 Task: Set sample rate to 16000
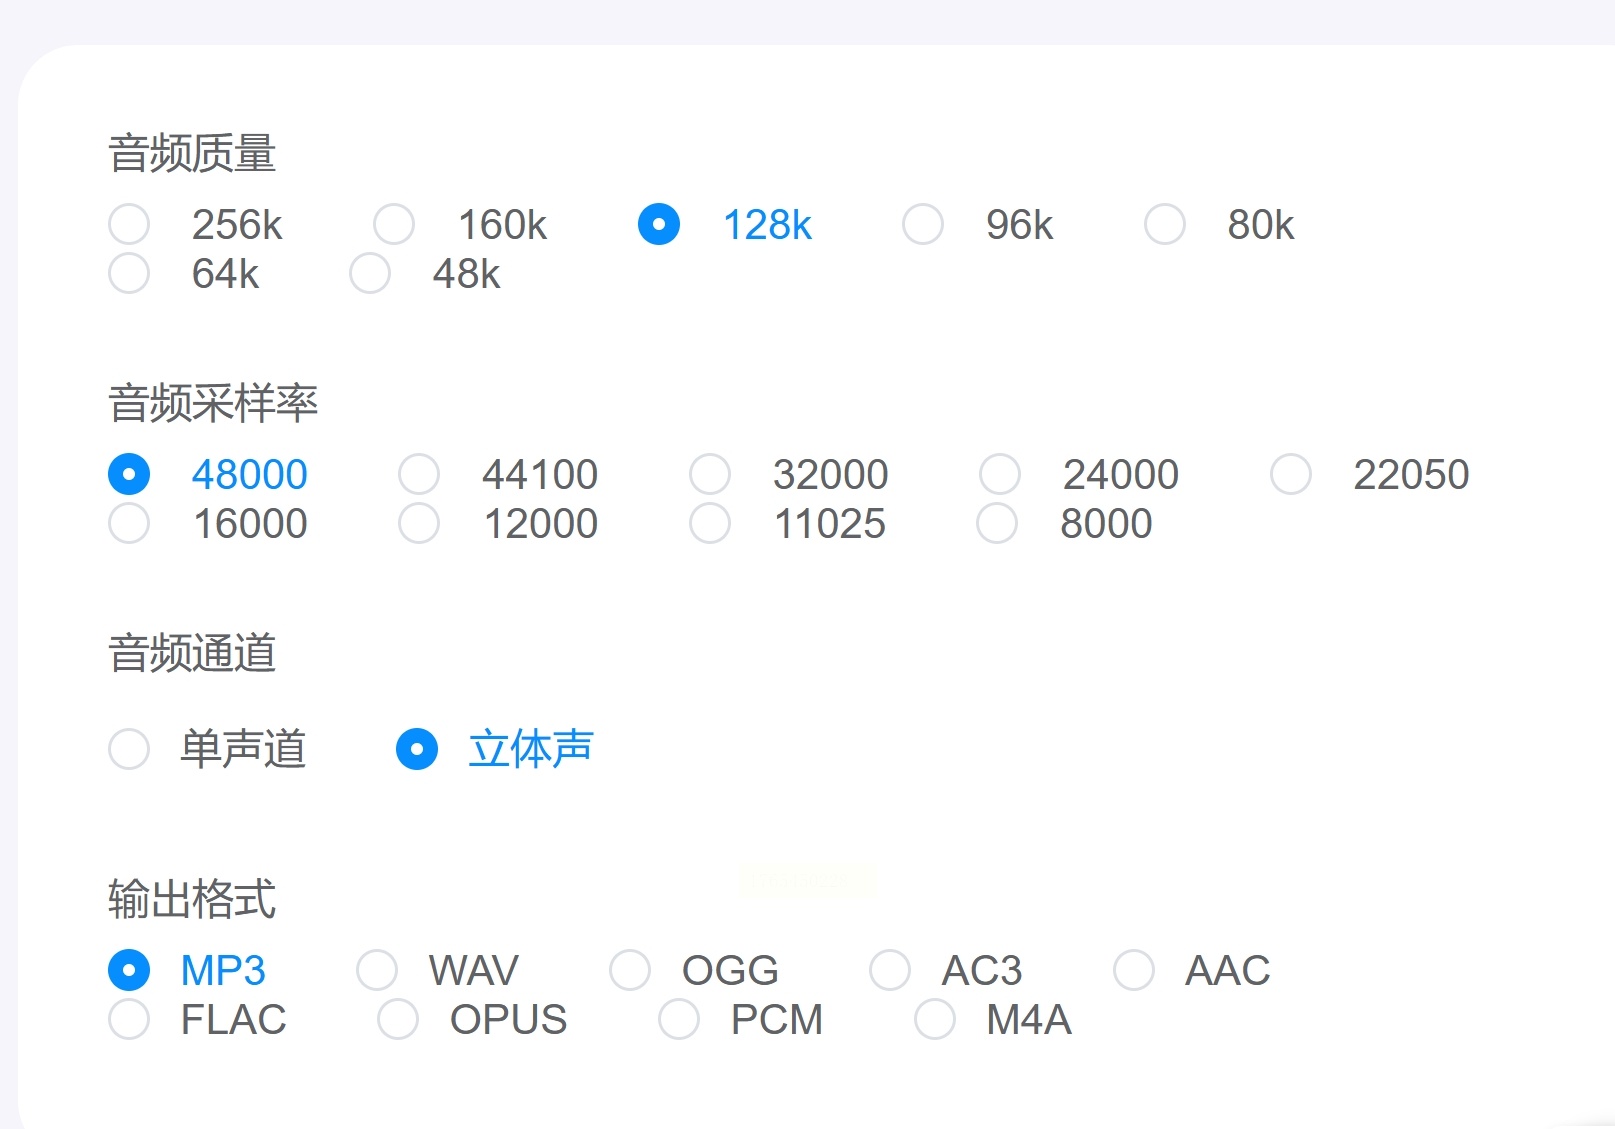[x=129, y=523]
